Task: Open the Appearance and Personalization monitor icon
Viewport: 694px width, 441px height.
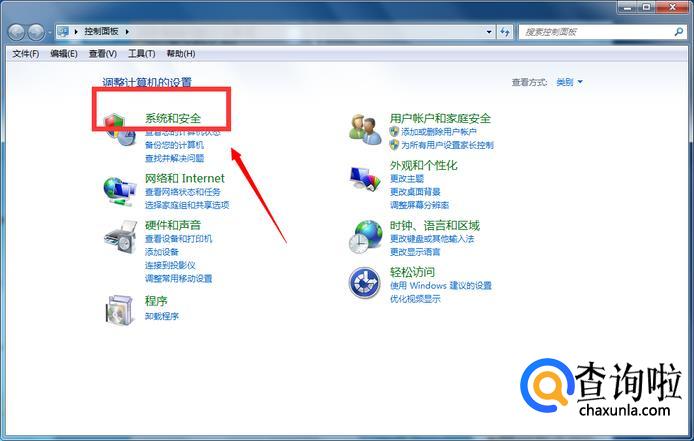Action: tap(365, 178)
